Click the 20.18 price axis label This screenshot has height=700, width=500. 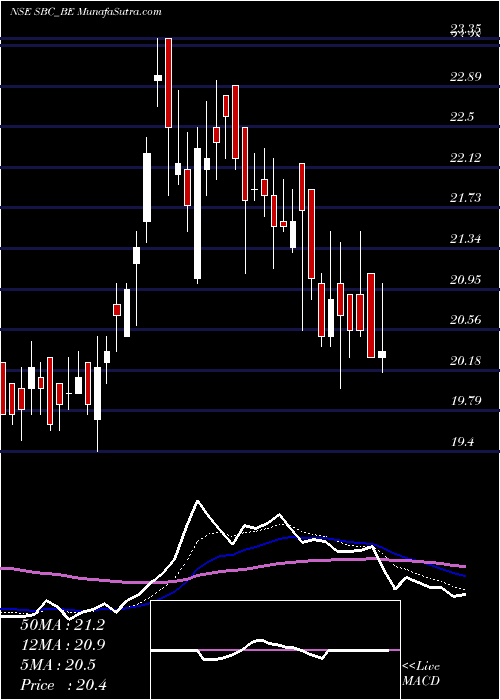click(466, 360)
